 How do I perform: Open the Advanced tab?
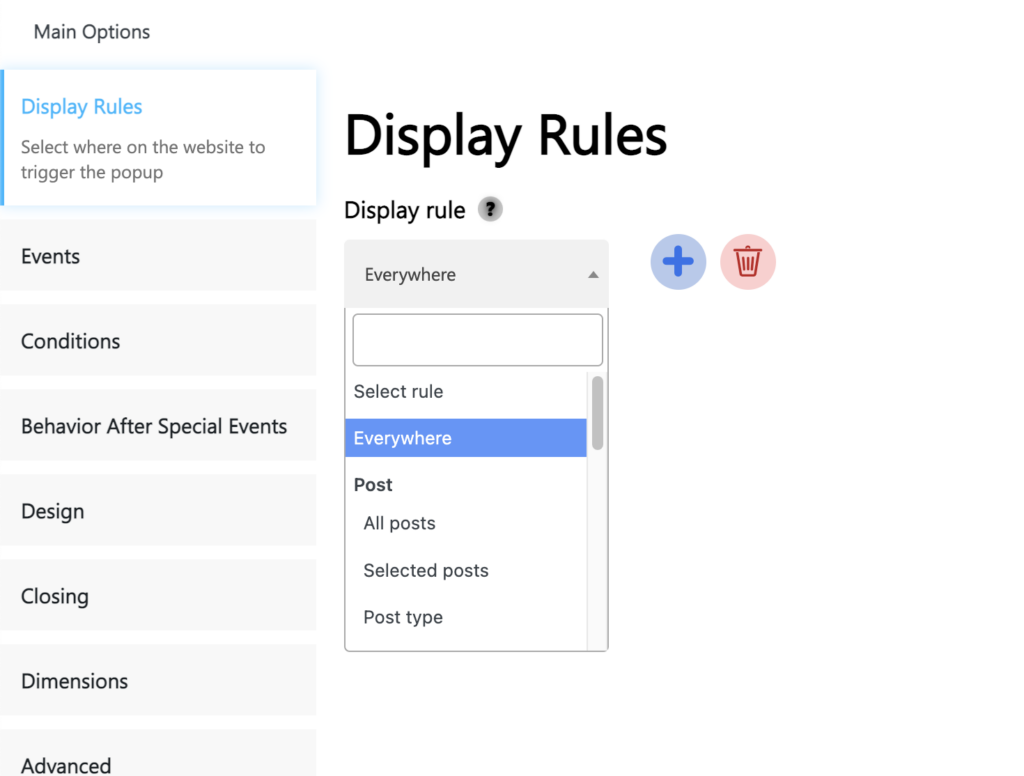(158, 753)
